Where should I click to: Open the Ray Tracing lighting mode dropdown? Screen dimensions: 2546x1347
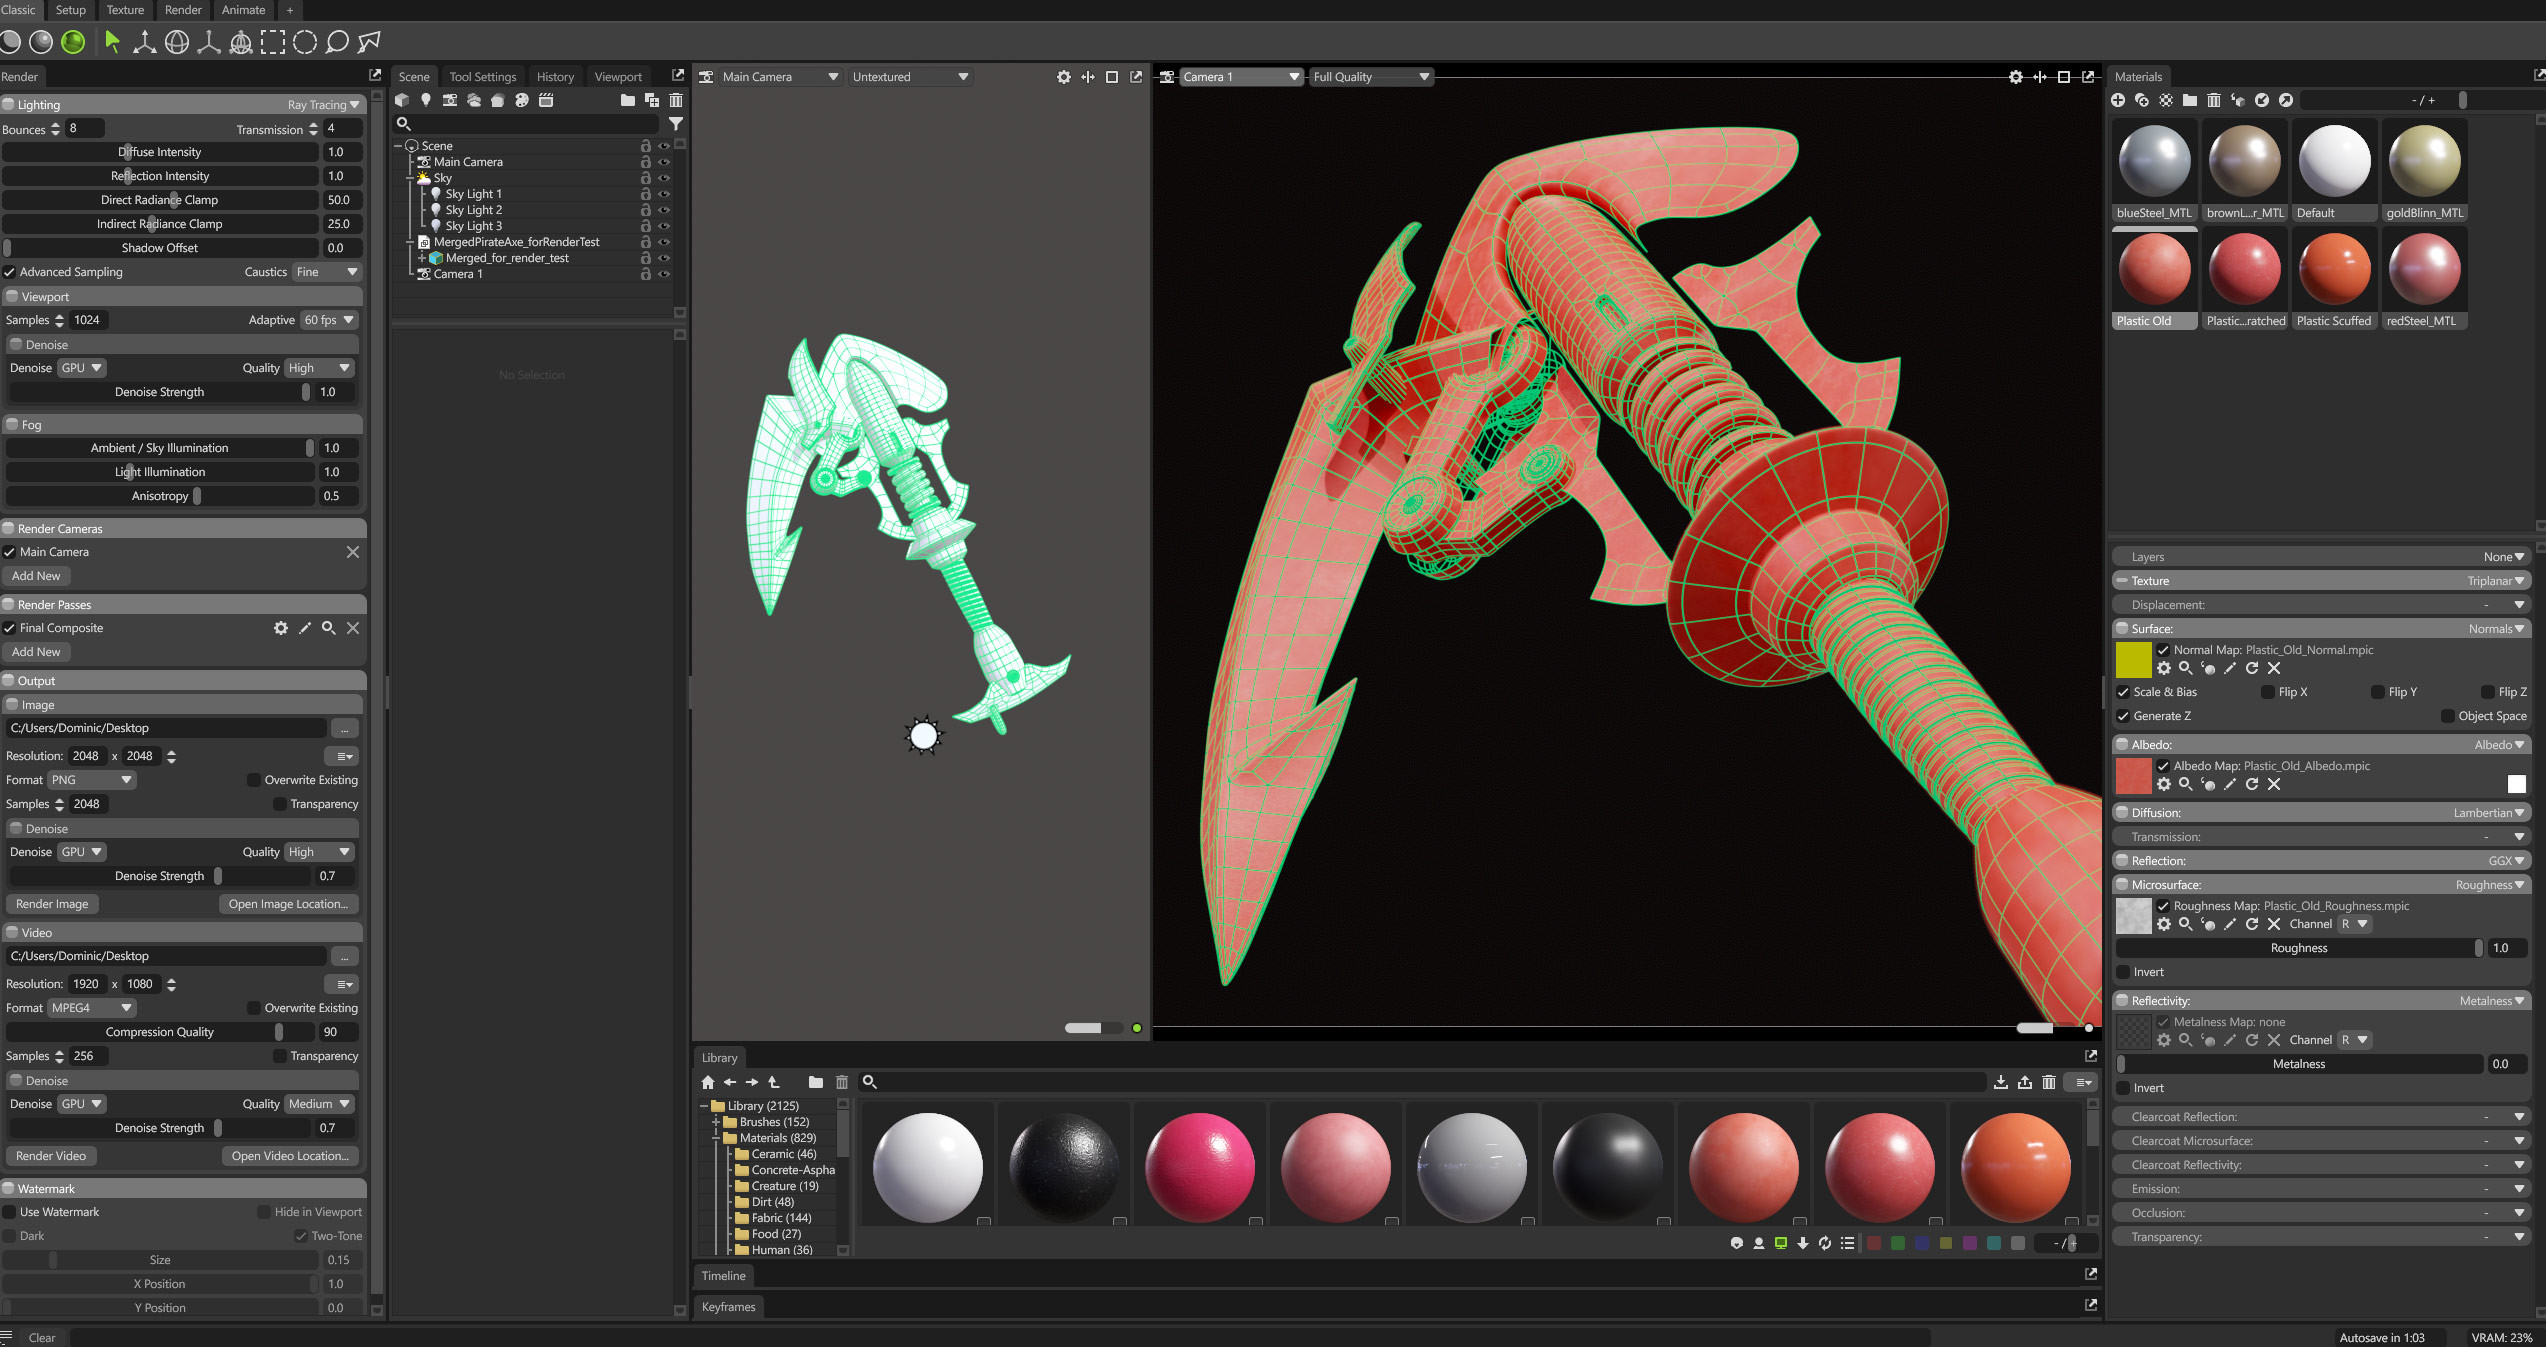322,104
